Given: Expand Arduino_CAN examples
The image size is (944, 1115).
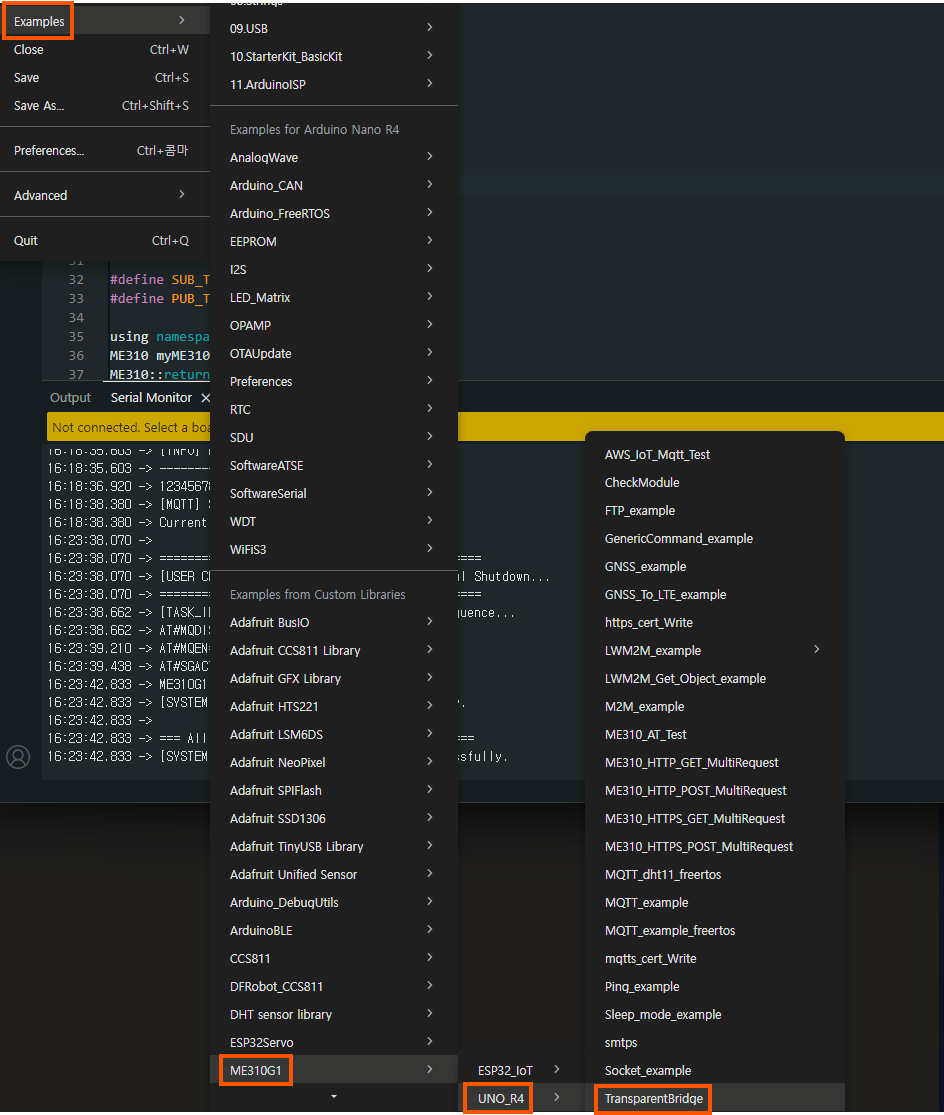Looking at the screenshot, I should (333, 186).
